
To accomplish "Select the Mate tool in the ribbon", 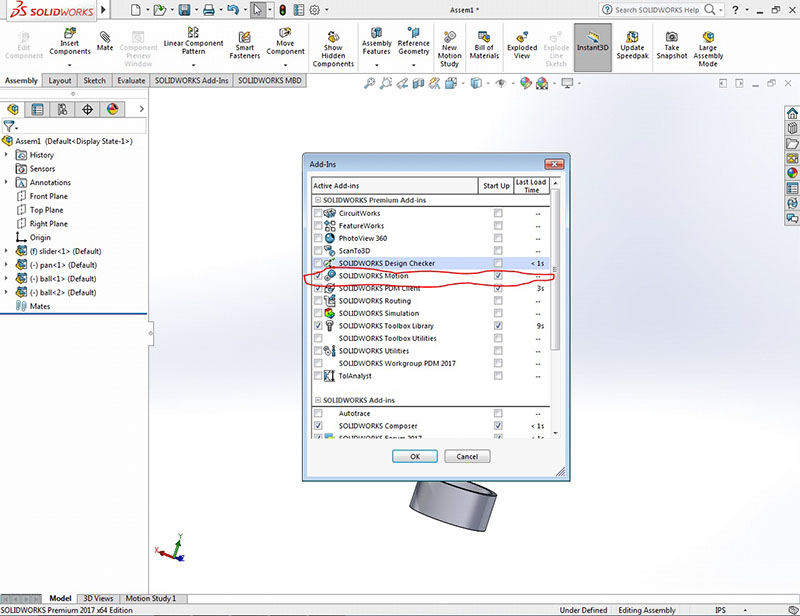I will point(105,41).
